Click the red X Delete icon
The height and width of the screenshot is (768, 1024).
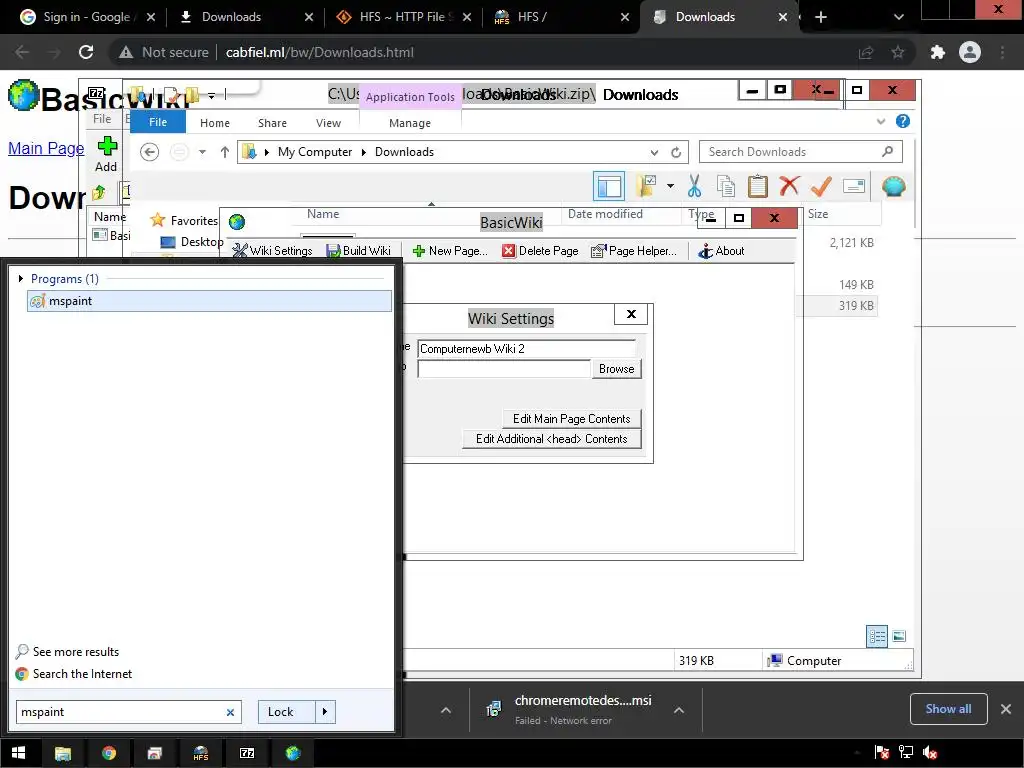pyautogui.click(x=789, y=186)
